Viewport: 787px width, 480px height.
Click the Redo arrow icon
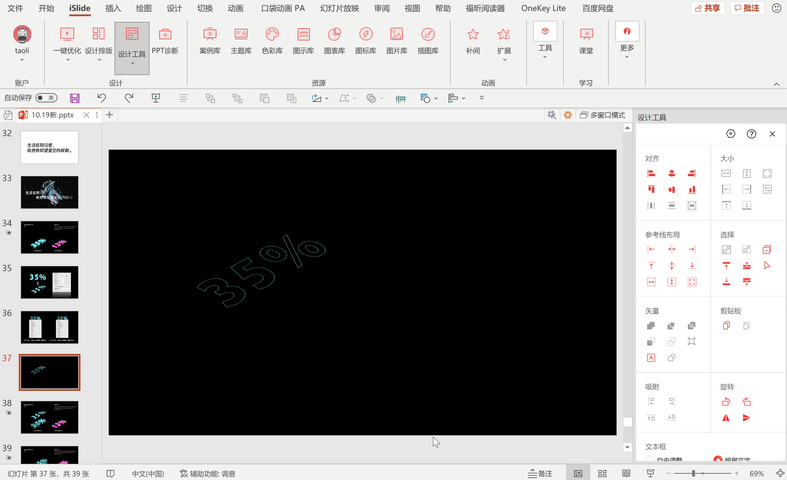coord(129,98)
